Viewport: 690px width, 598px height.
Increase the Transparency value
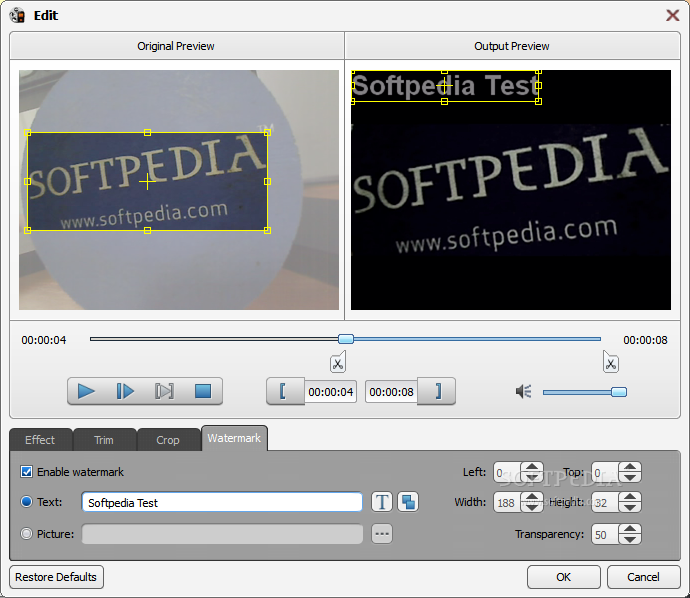coord(630,529)
